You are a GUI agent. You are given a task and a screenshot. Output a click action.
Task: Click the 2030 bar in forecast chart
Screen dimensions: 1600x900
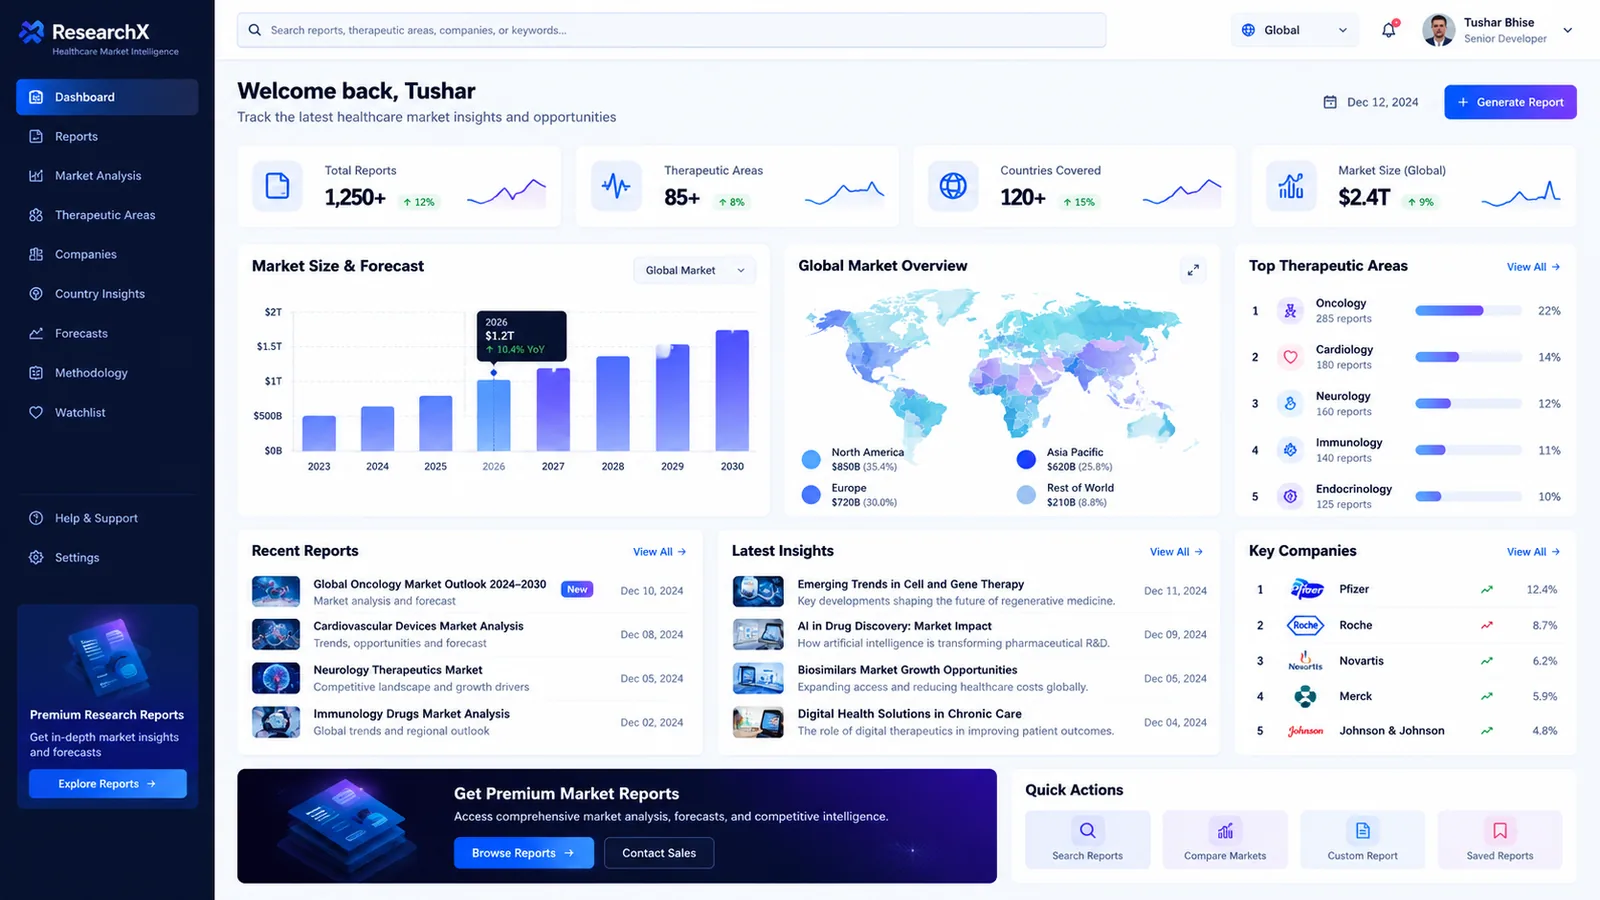pyautogui.click(x=732, y=390)
